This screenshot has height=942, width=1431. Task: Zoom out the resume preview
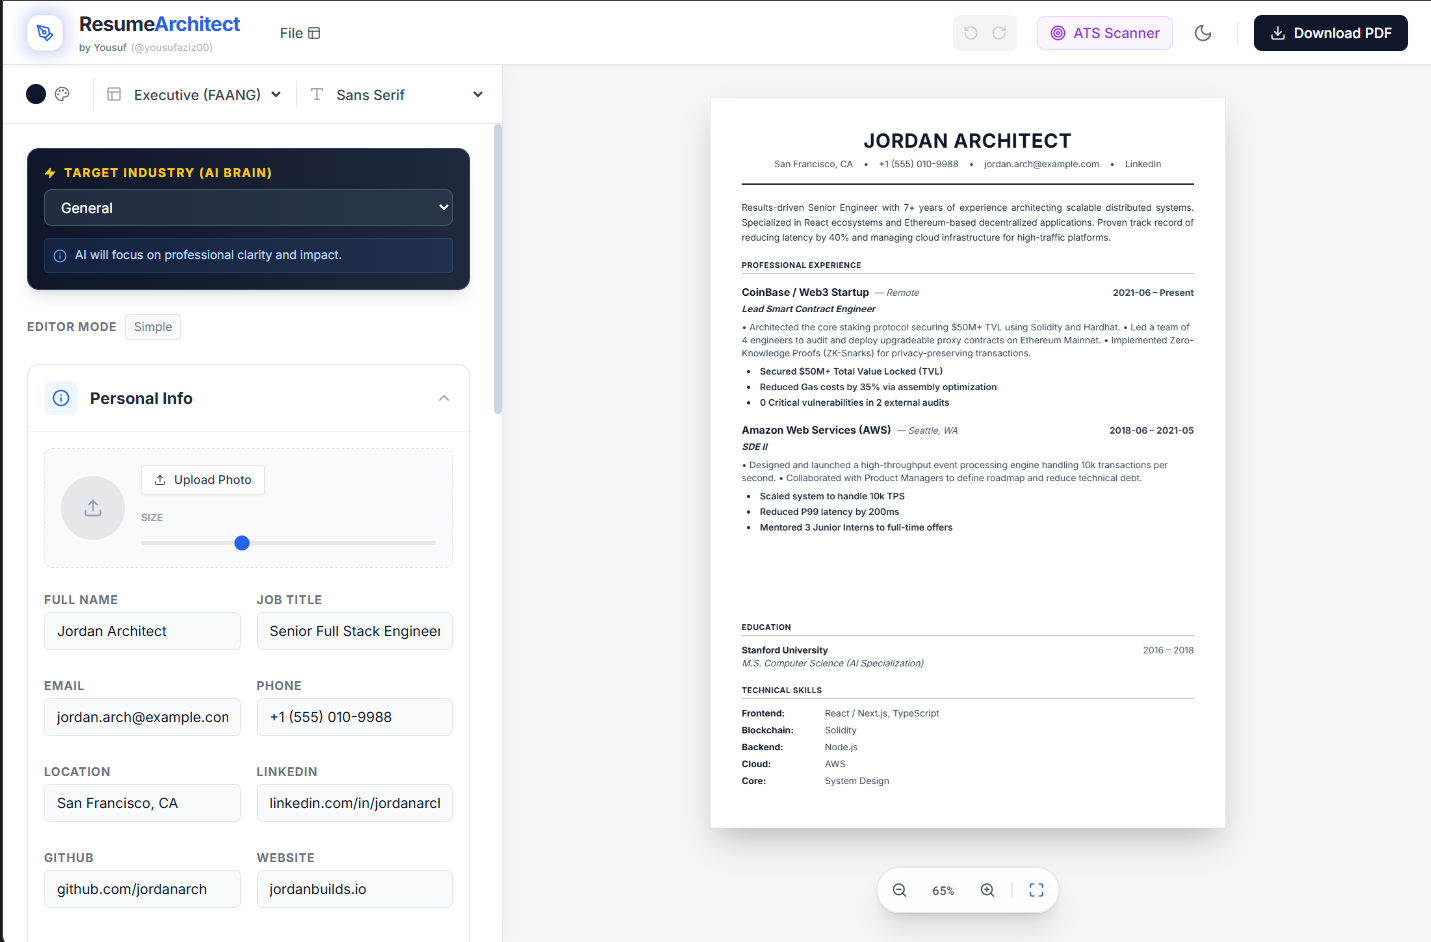point(899,890)
